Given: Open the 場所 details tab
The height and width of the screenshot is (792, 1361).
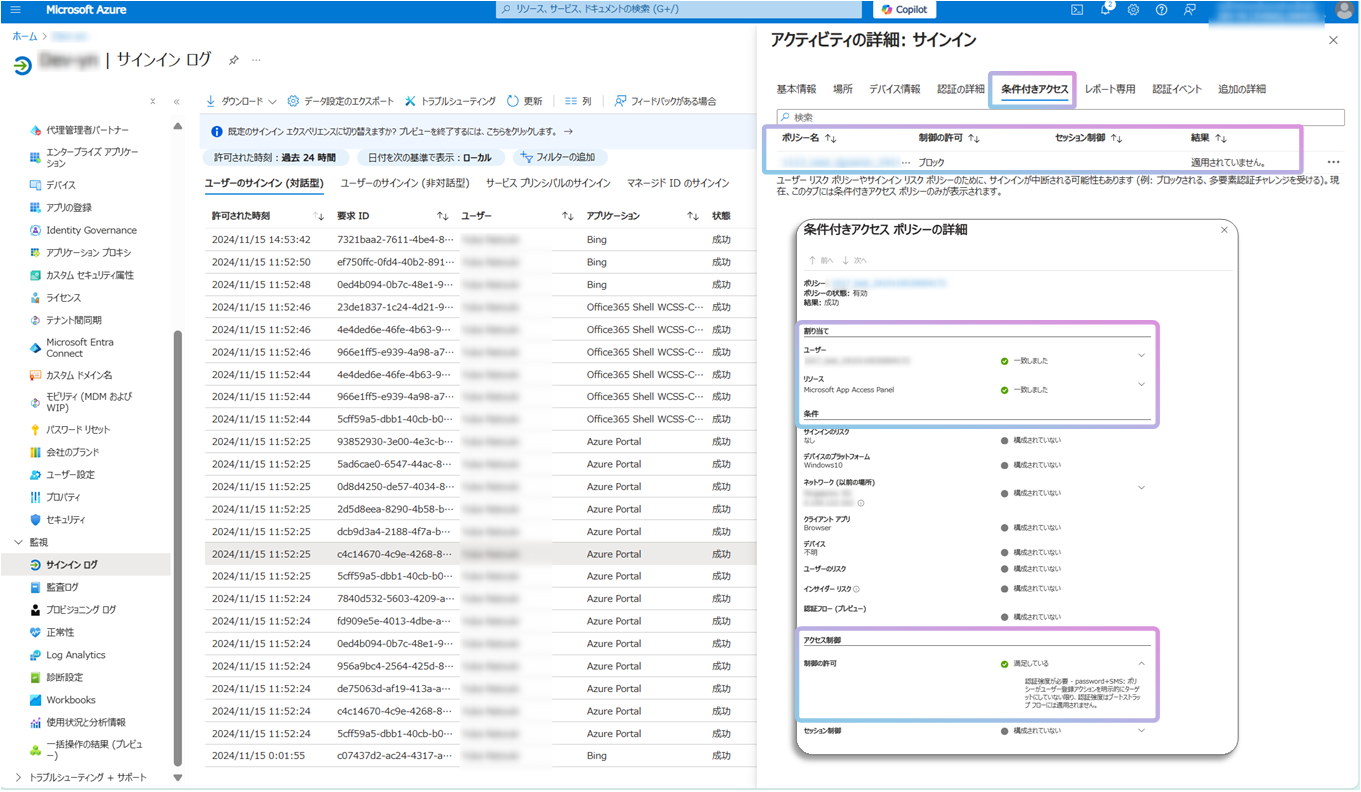Looking at the screenshot, I should [843, 89].
